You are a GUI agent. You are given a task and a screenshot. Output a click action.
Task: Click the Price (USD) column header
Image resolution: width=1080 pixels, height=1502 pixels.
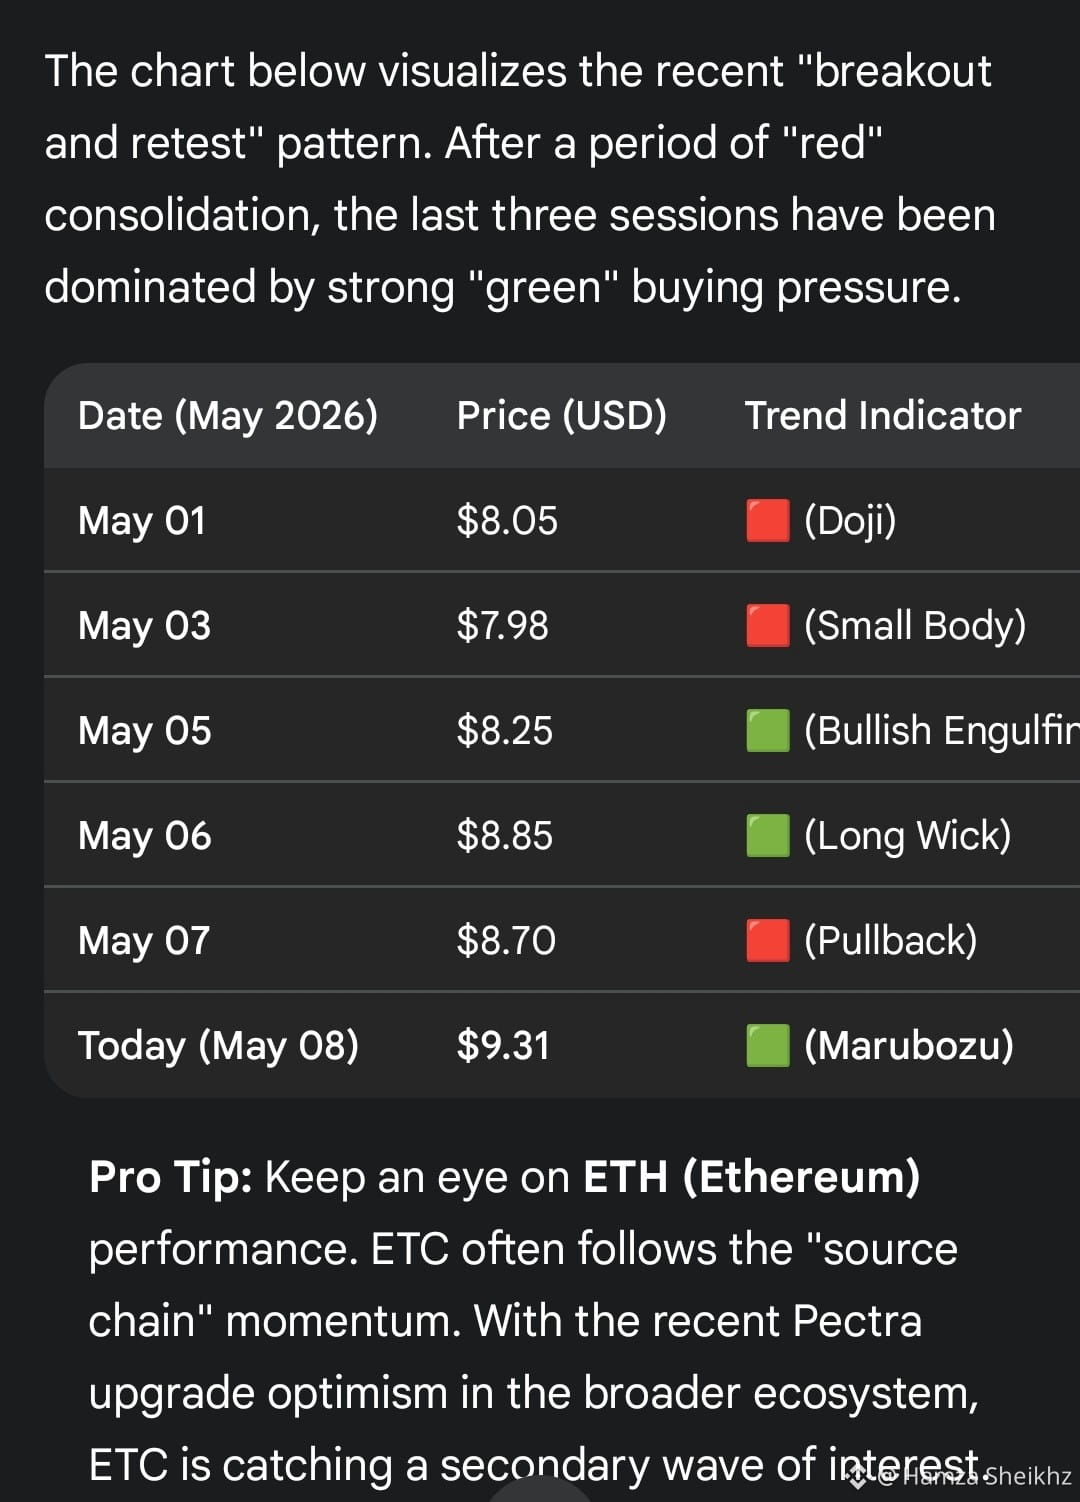561,415
